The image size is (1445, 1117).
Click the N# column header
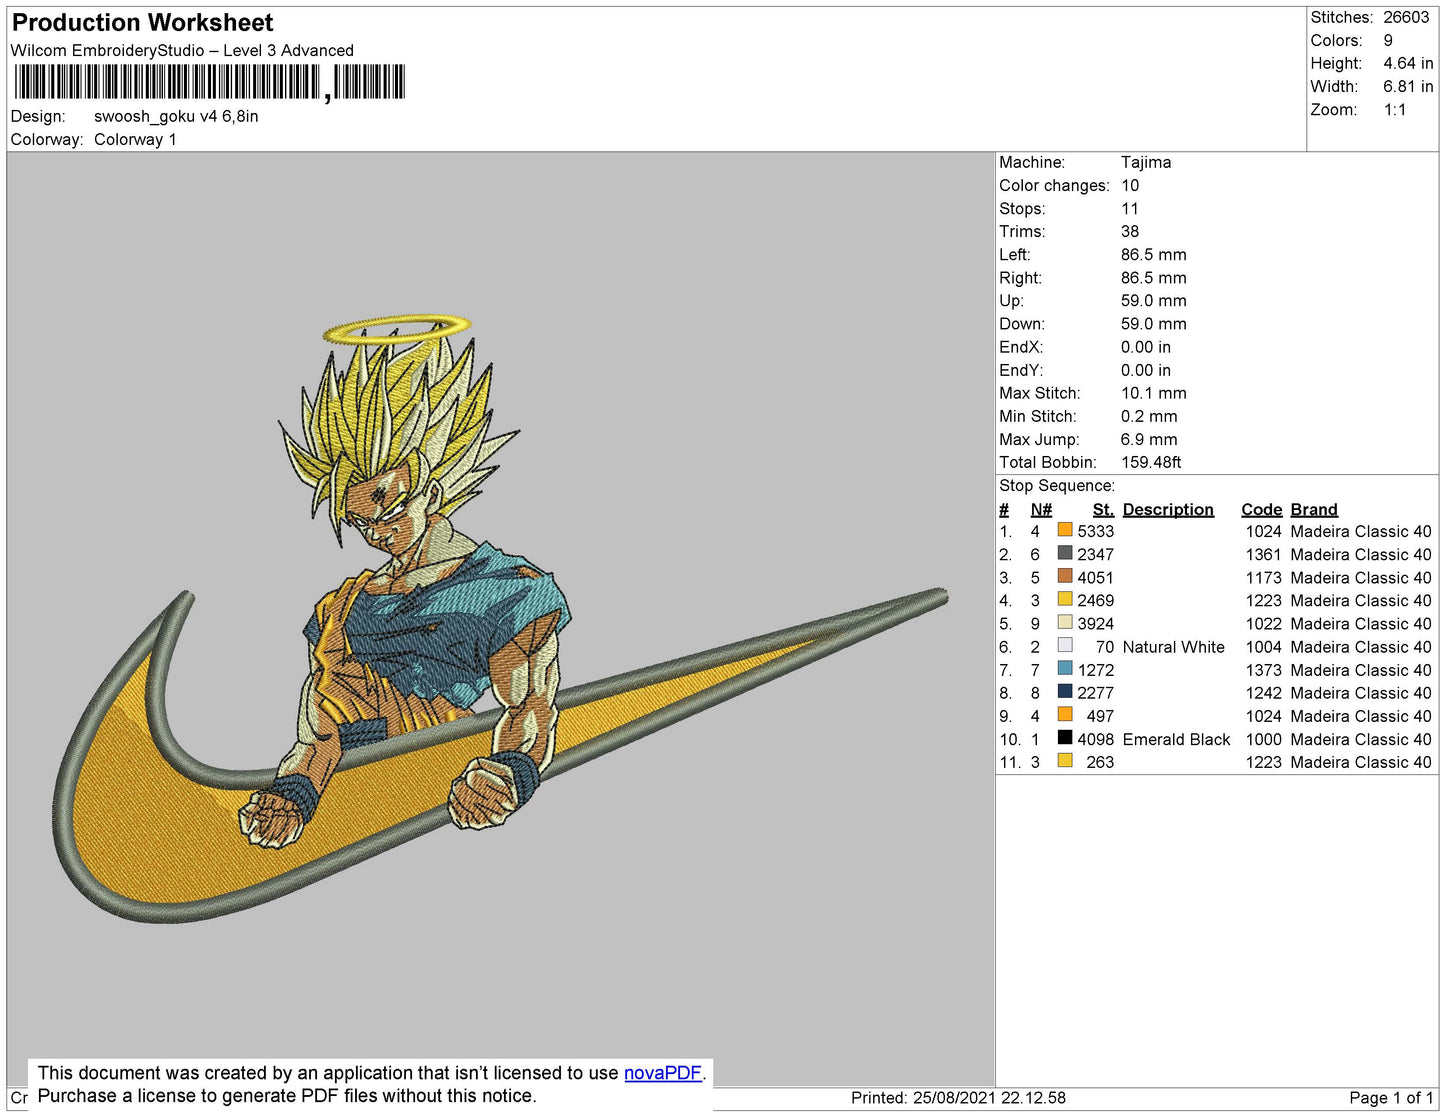pos(1041,509)
